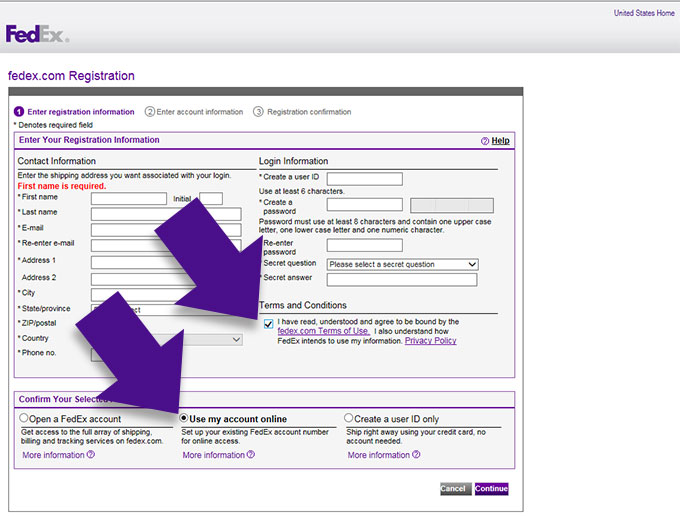Image resolution: width=680 pixels, height=516 pixels.
Task: Click the FedEx logo
Action: point(37,35)
